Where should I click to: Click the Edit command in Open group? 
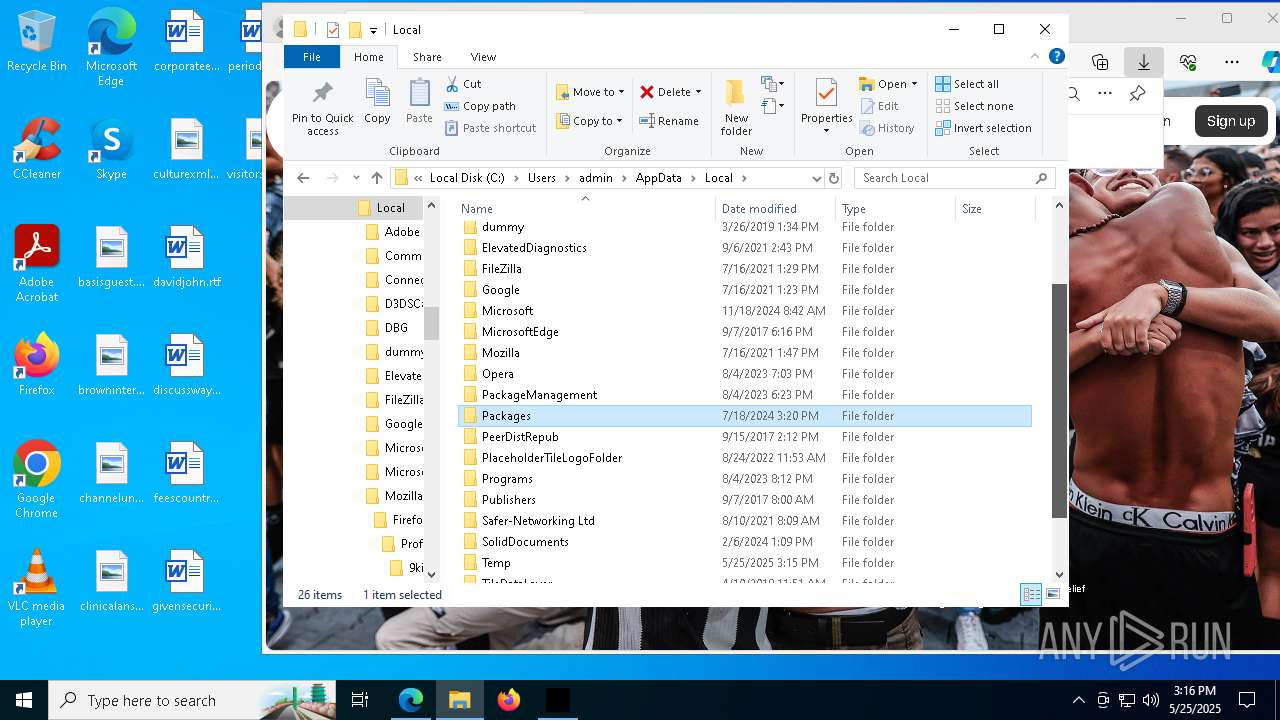pos(879,106)
